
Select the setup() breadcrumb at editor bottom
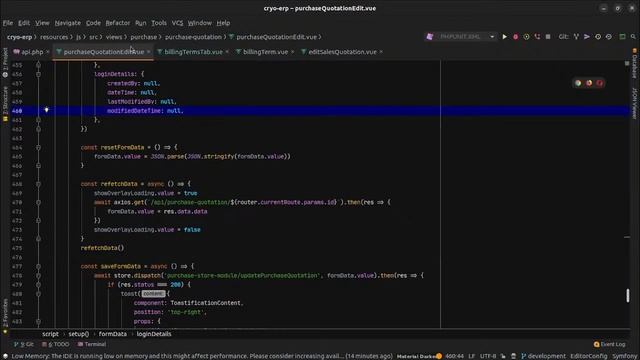(x=78, y=334)
